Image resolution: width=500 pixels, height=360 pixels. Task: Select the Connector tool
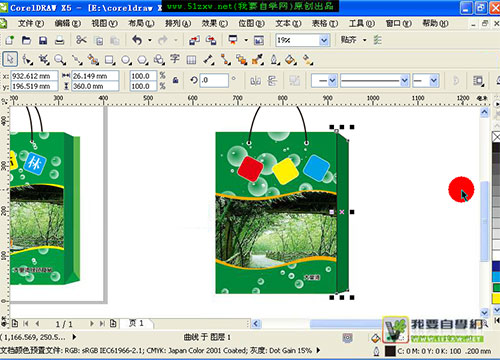[225, 60]
